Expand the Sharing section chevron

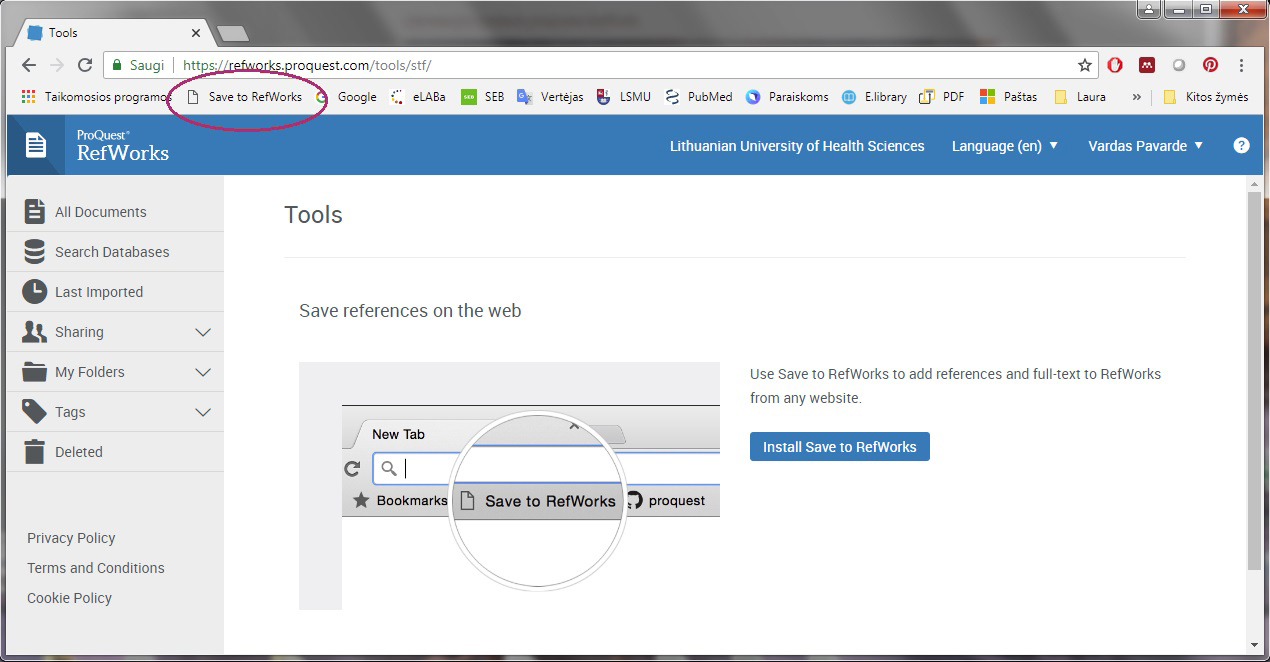pos(203,332)
